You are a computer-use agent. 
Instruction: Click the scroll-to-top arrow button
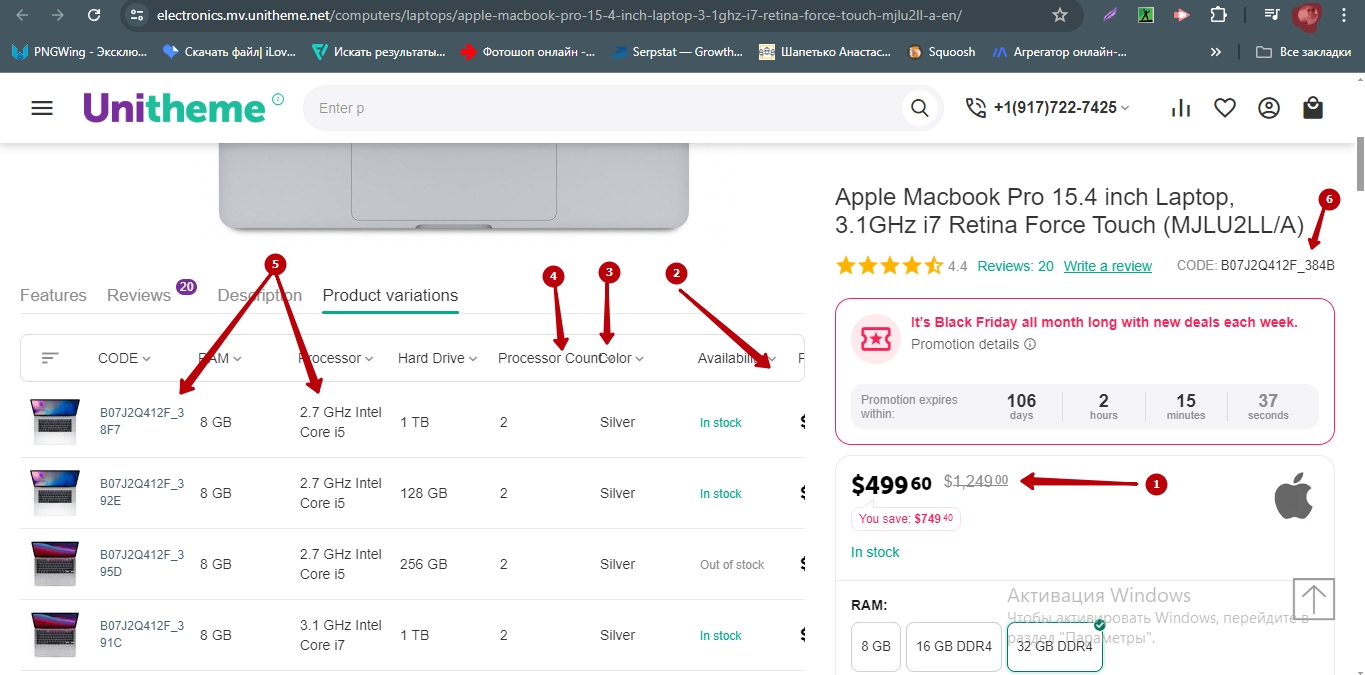(x=1313, y=599)
